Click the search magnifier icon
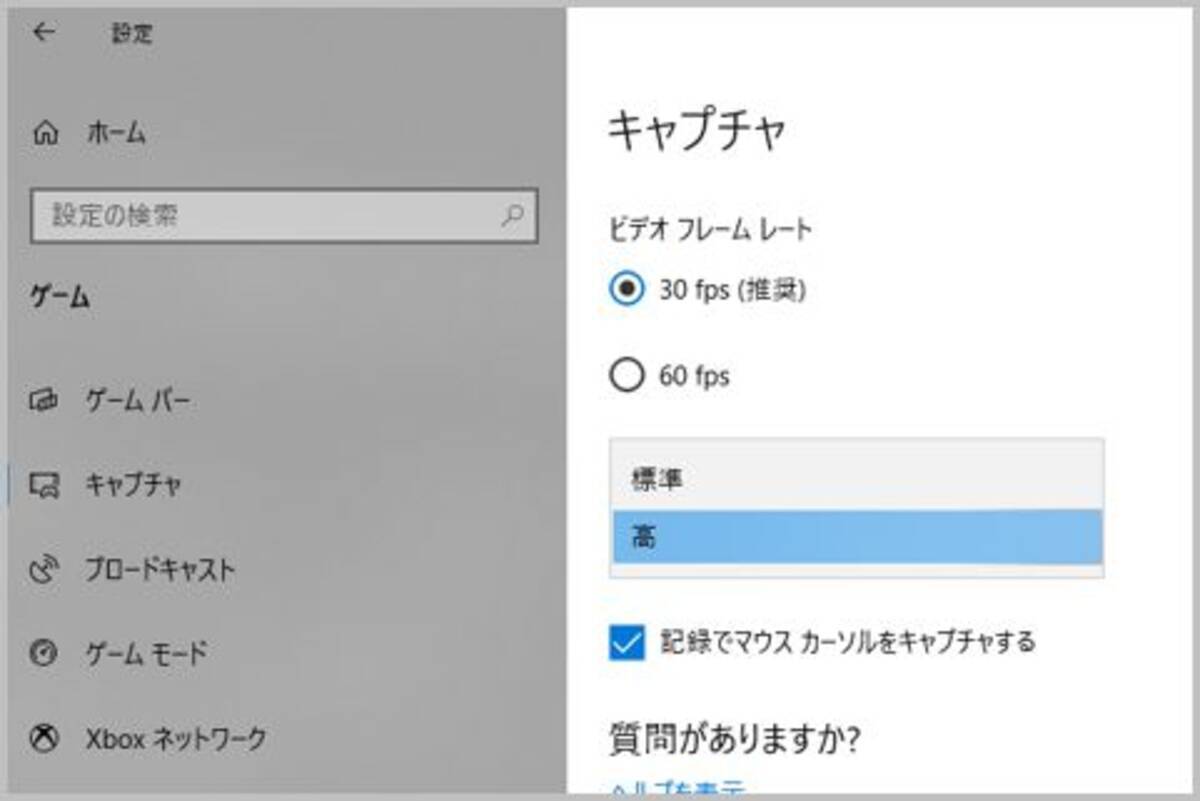The image size is (1200, 801). pyautogui.click(x=512, y=215)
